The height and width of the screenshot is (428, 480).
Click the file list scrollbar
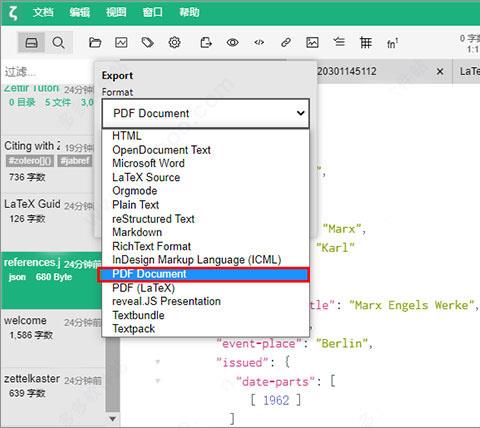[x=113, y=375]
